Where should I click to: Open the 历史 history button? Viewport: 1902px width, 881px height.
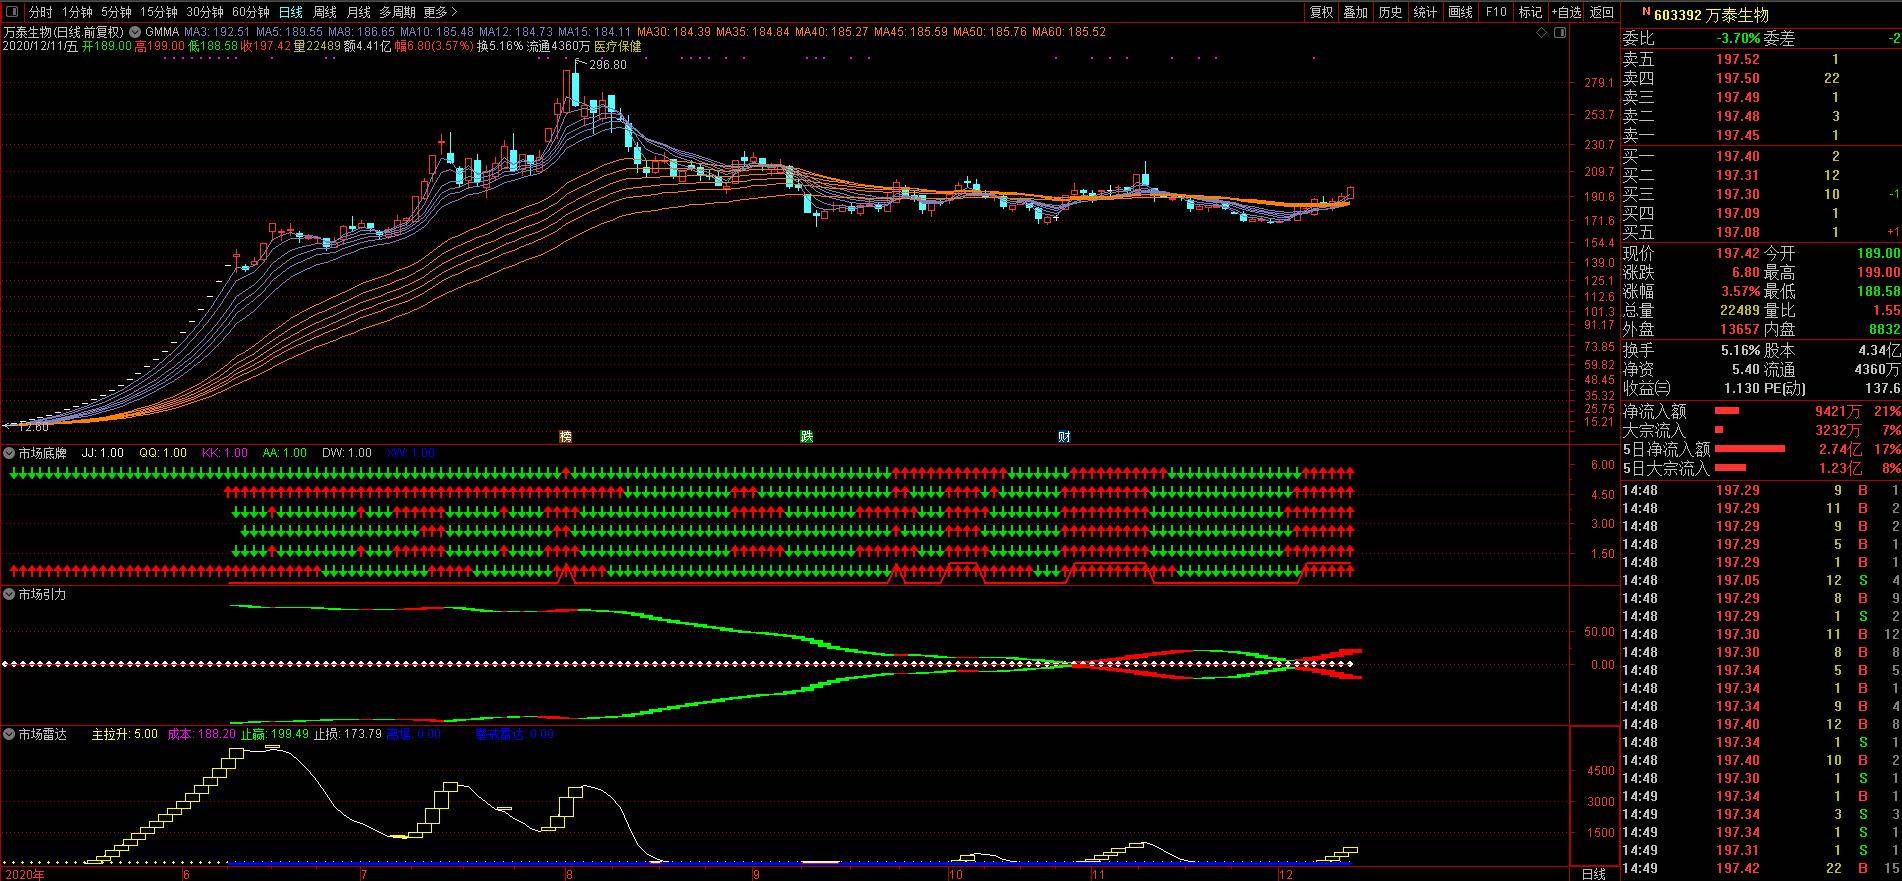point(1390,12)
